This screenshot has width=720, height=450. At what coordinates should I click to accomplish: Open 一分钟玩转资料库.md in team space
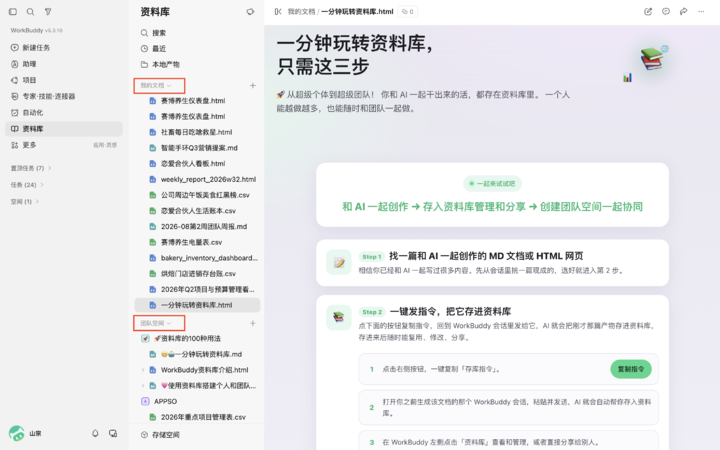197,354
